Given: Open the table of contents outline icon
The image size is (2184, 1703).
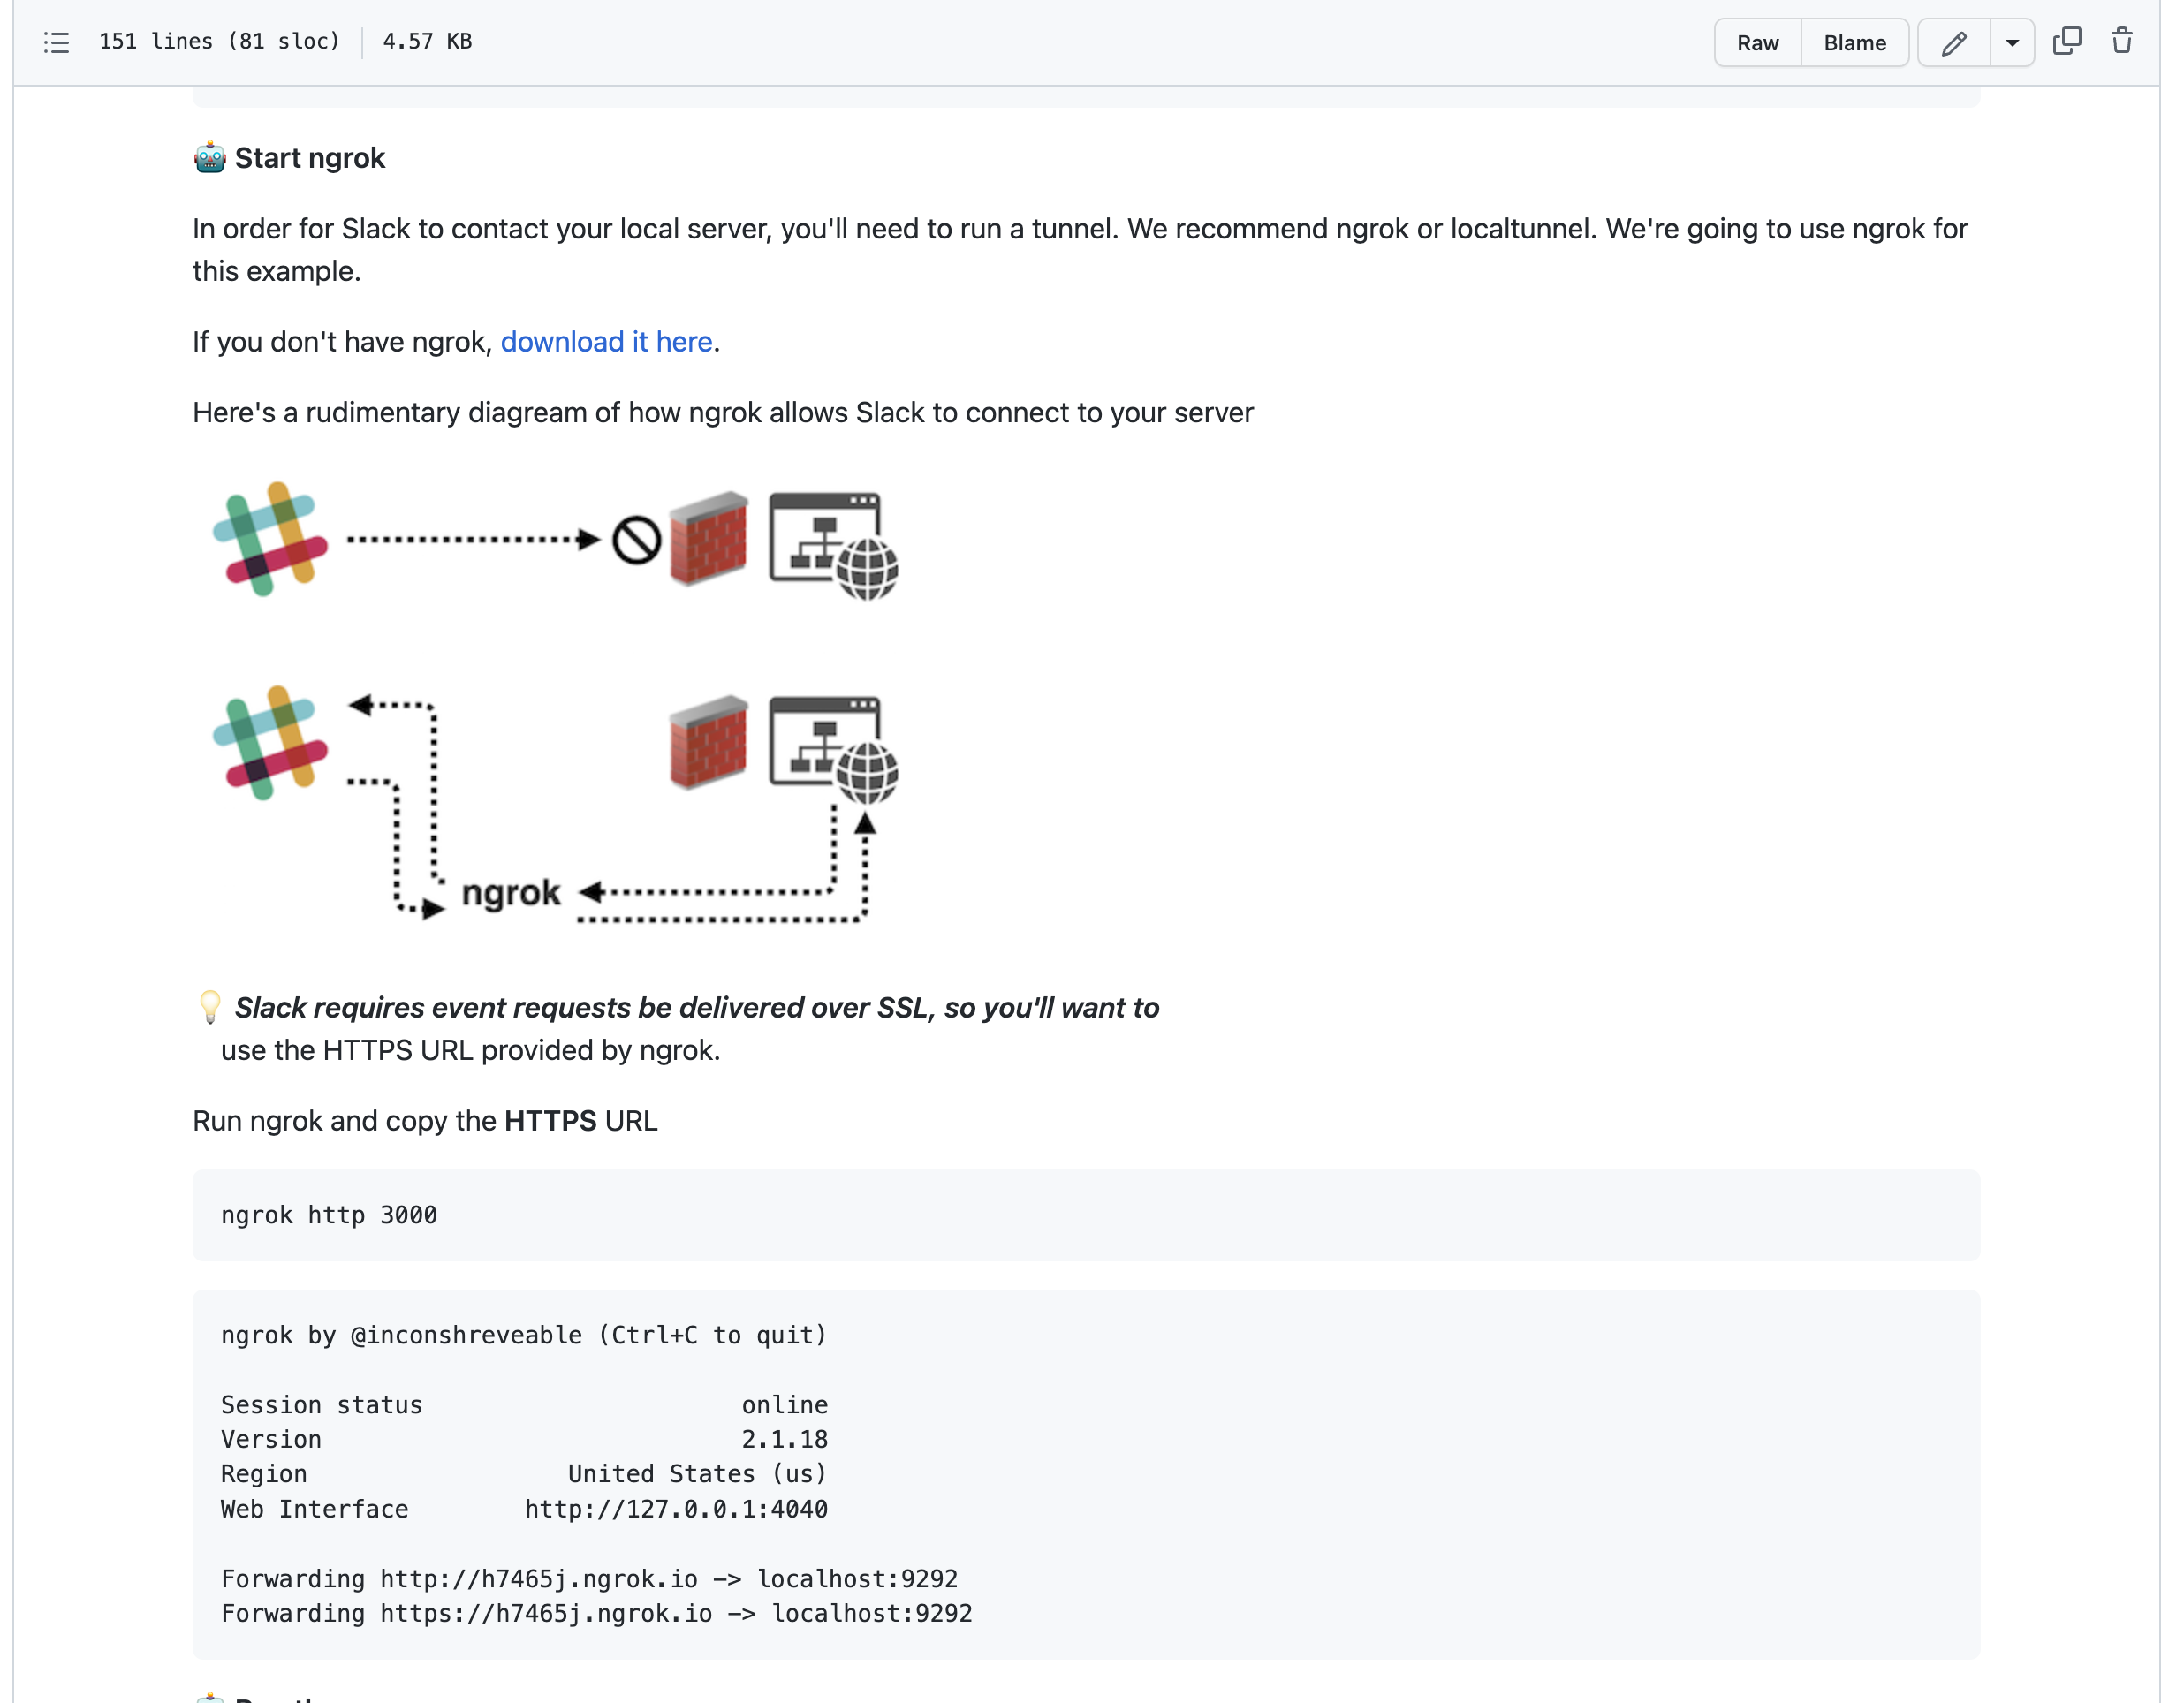Looking at the screenshot, I should 57,42.
